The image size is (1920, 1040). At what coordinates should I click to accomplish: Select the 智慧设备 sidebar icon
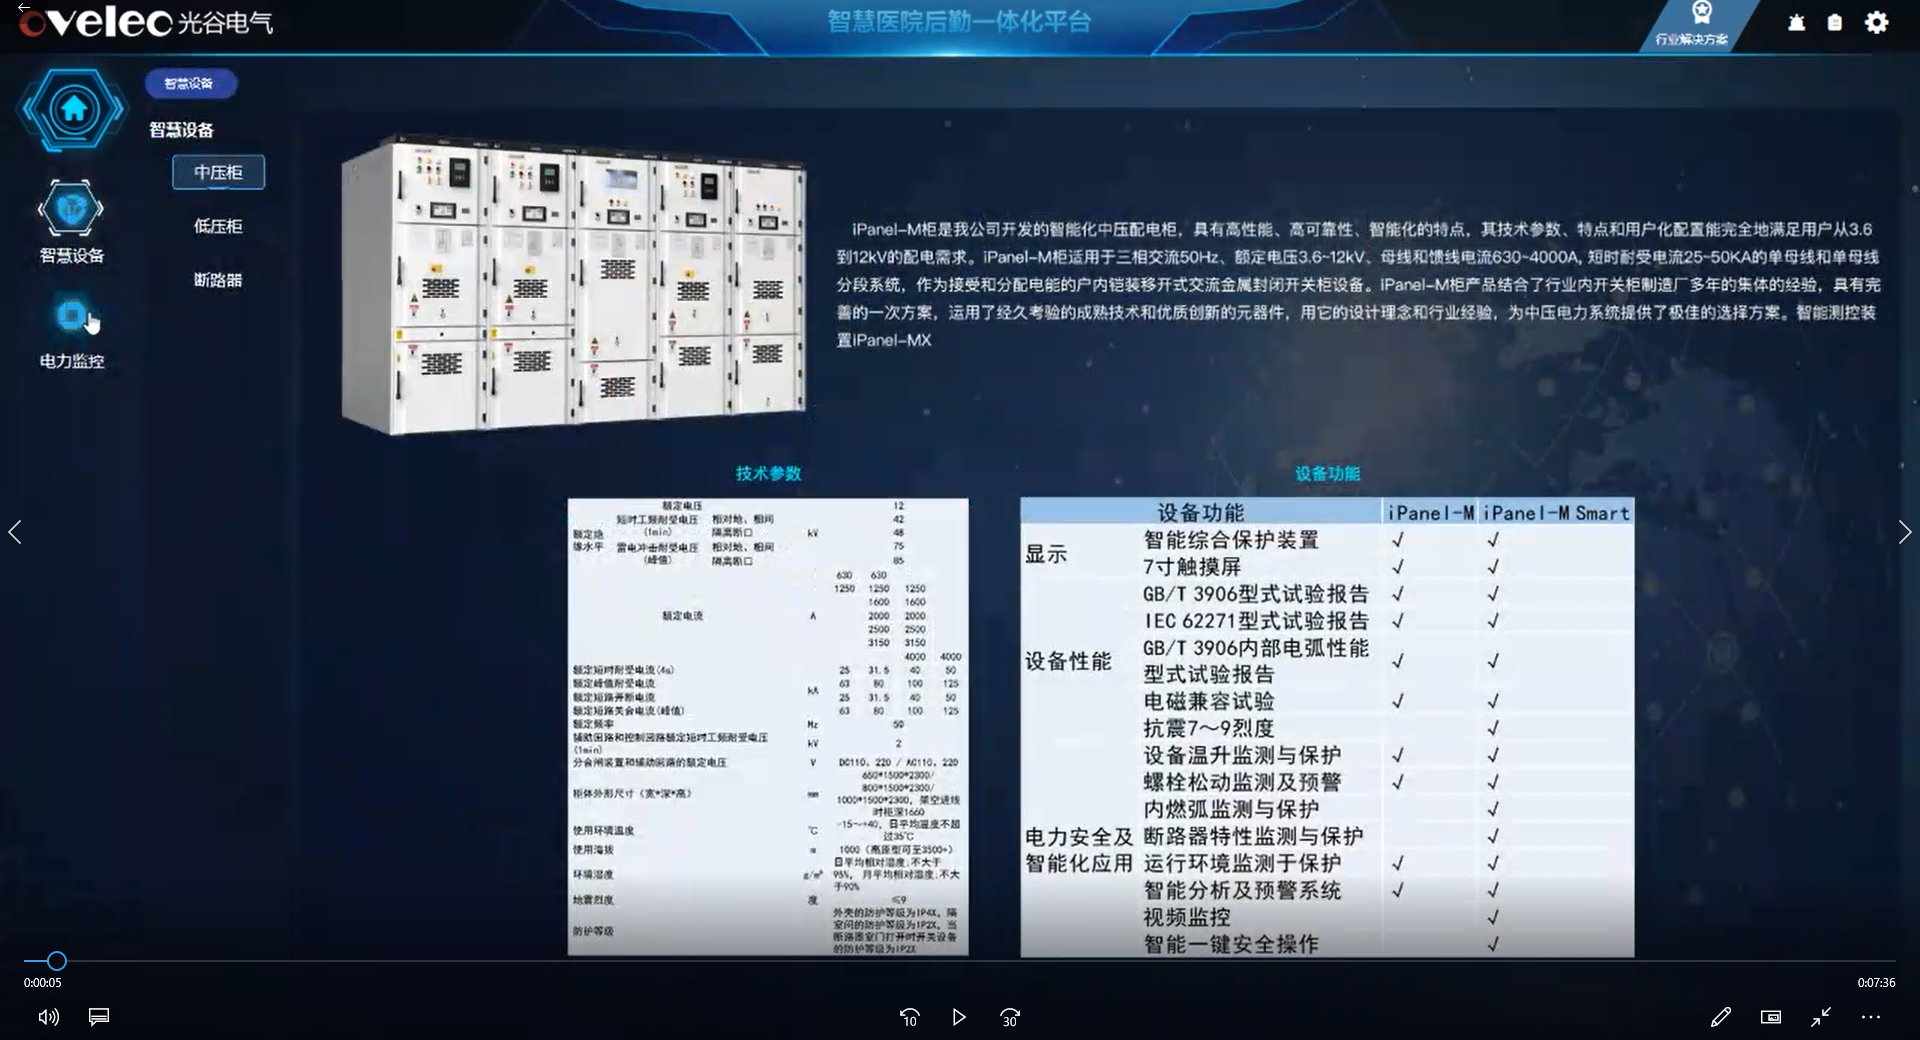[71, 209]
